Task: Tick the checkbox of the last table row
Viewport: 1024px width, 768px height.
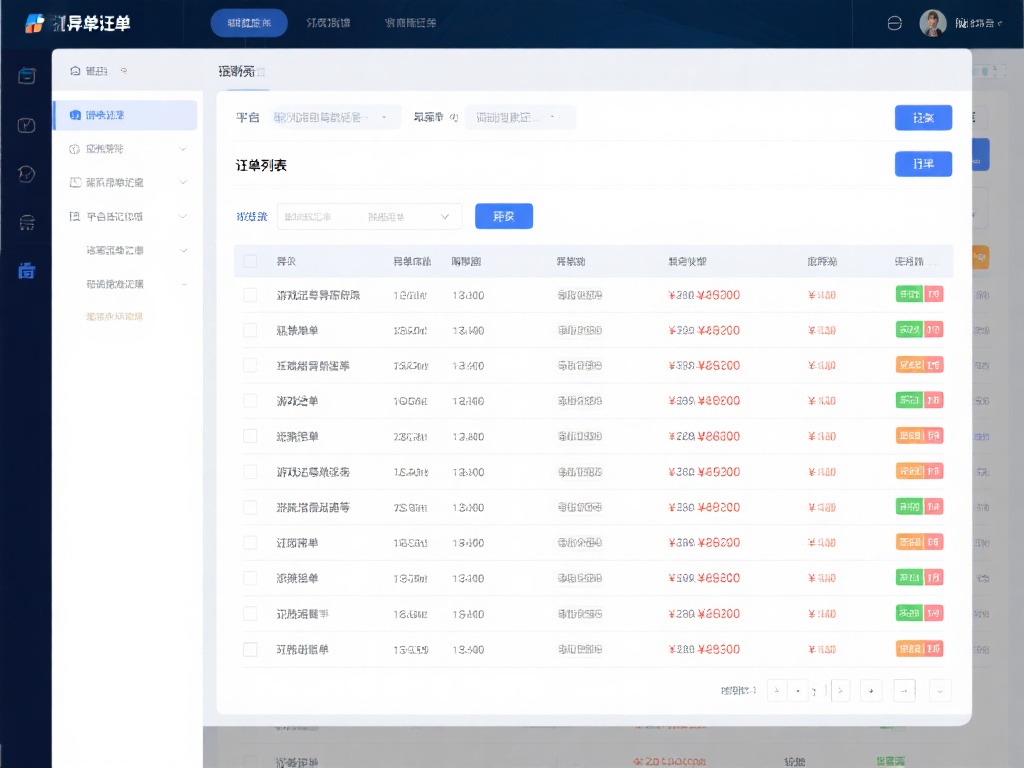Action: [250, 649]
